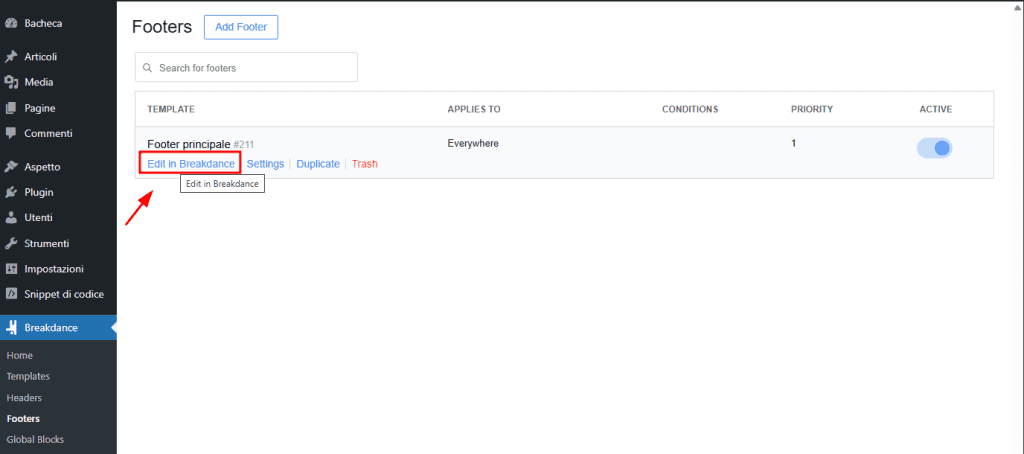Open the Impostazioni menu label

coord(54,268)
